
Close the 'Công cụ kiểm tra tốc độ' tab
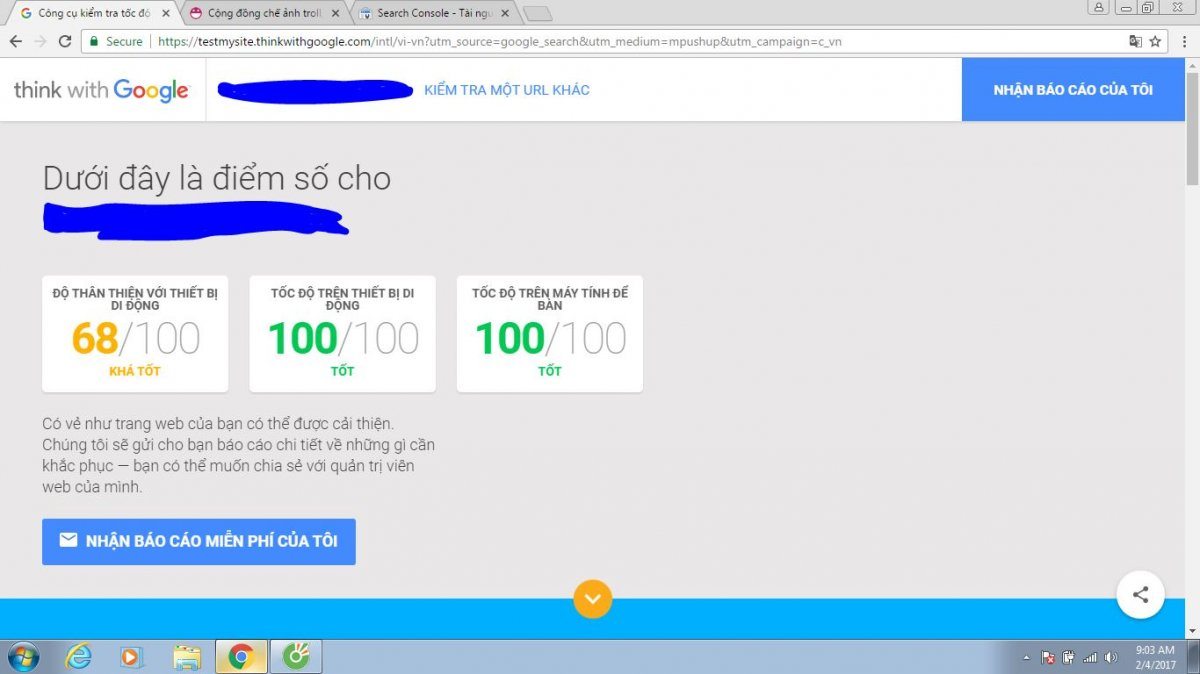(166, 14)
